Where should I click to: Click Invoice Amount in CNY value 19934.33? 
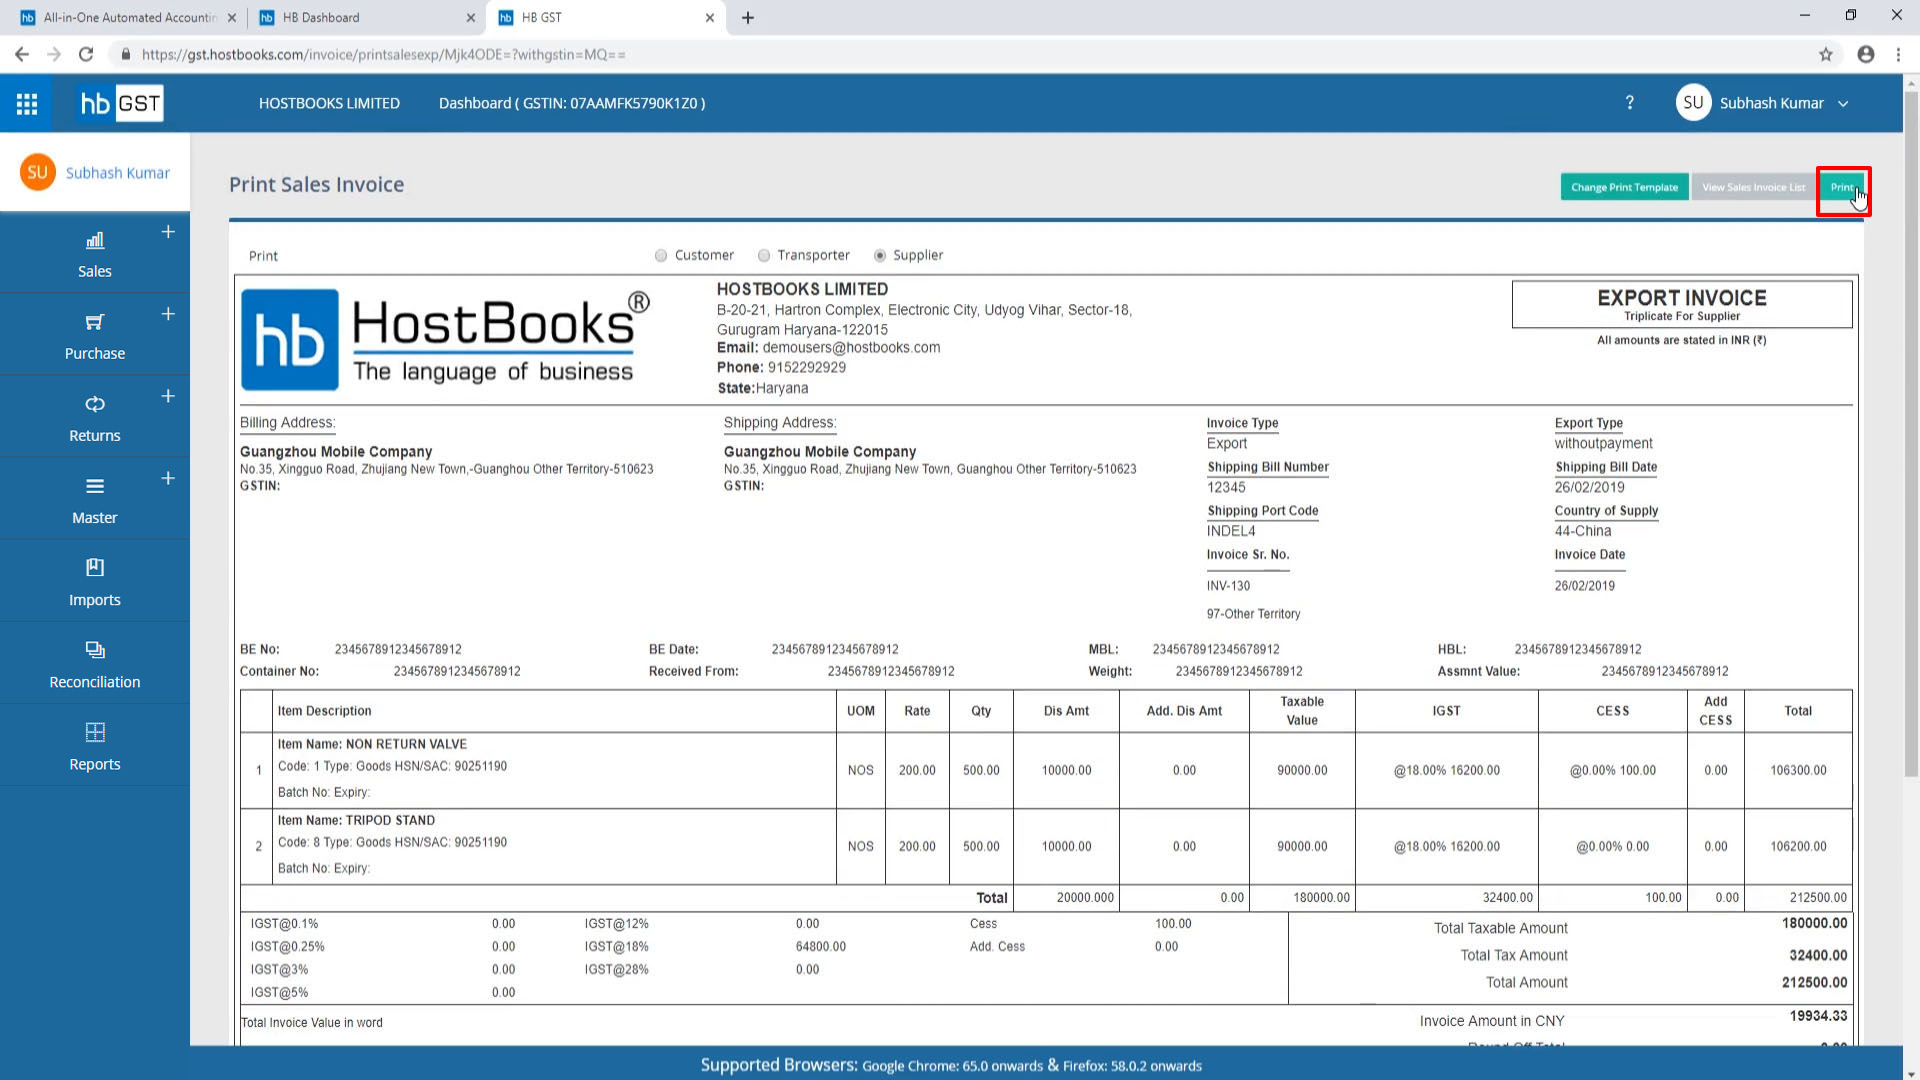[1818, 1016]
